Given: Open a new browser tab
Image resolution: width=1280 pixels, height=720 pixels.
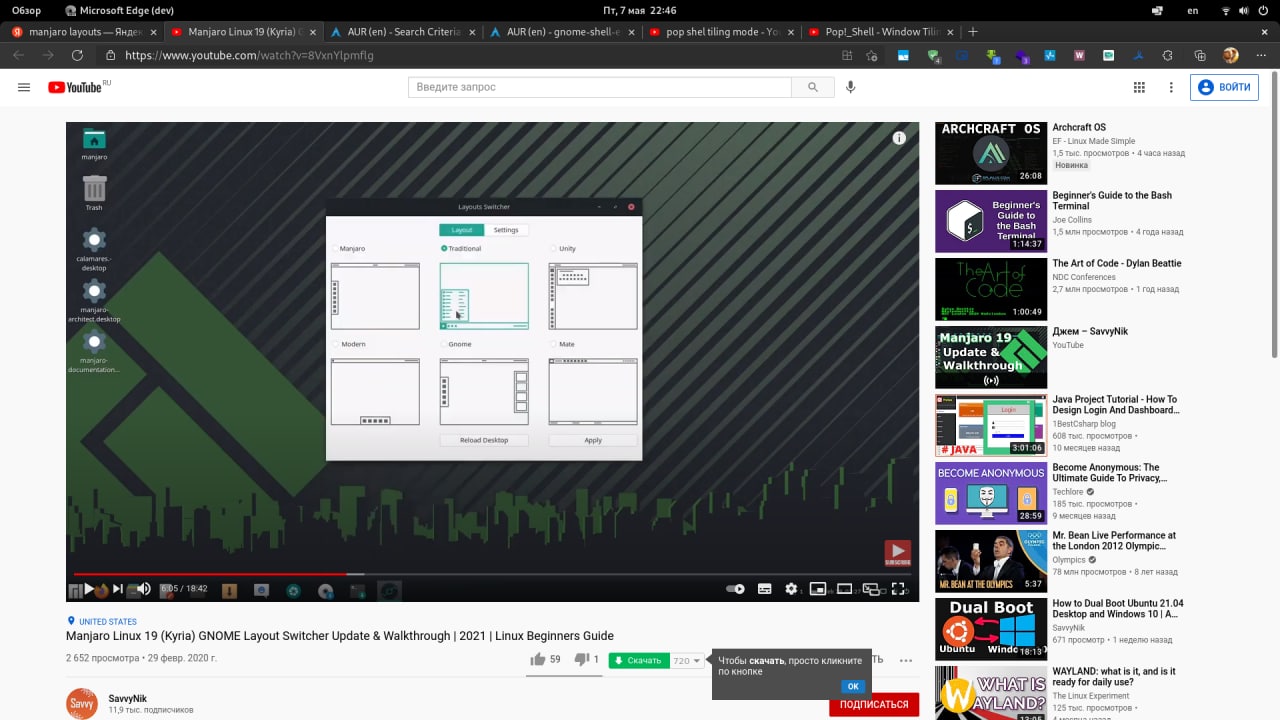Looking at the screenshot, I should tap(973, 32).
